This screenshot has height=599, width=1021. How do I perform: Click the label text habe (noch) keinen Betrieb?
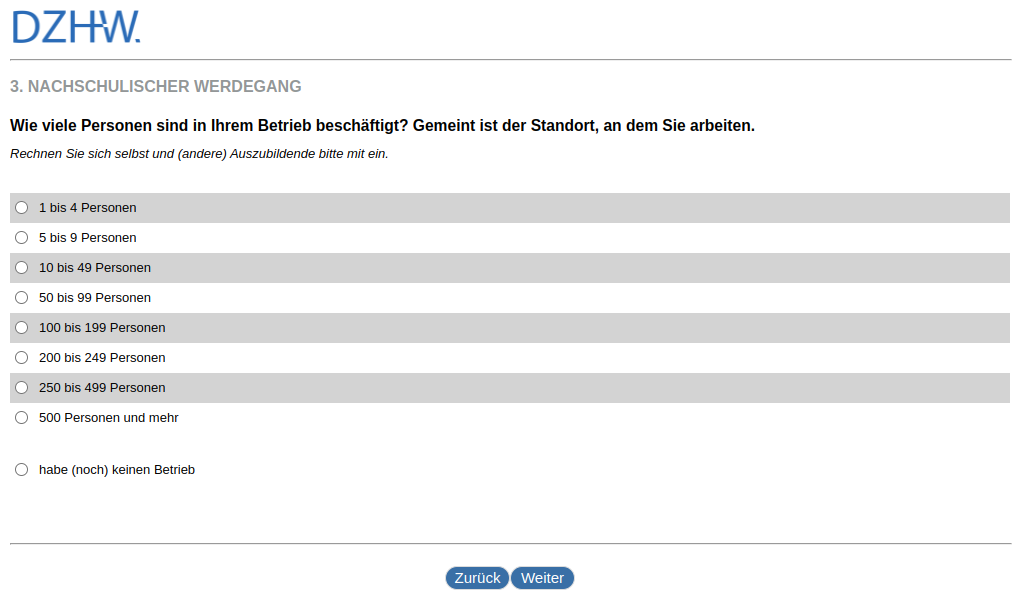(116, 470)
